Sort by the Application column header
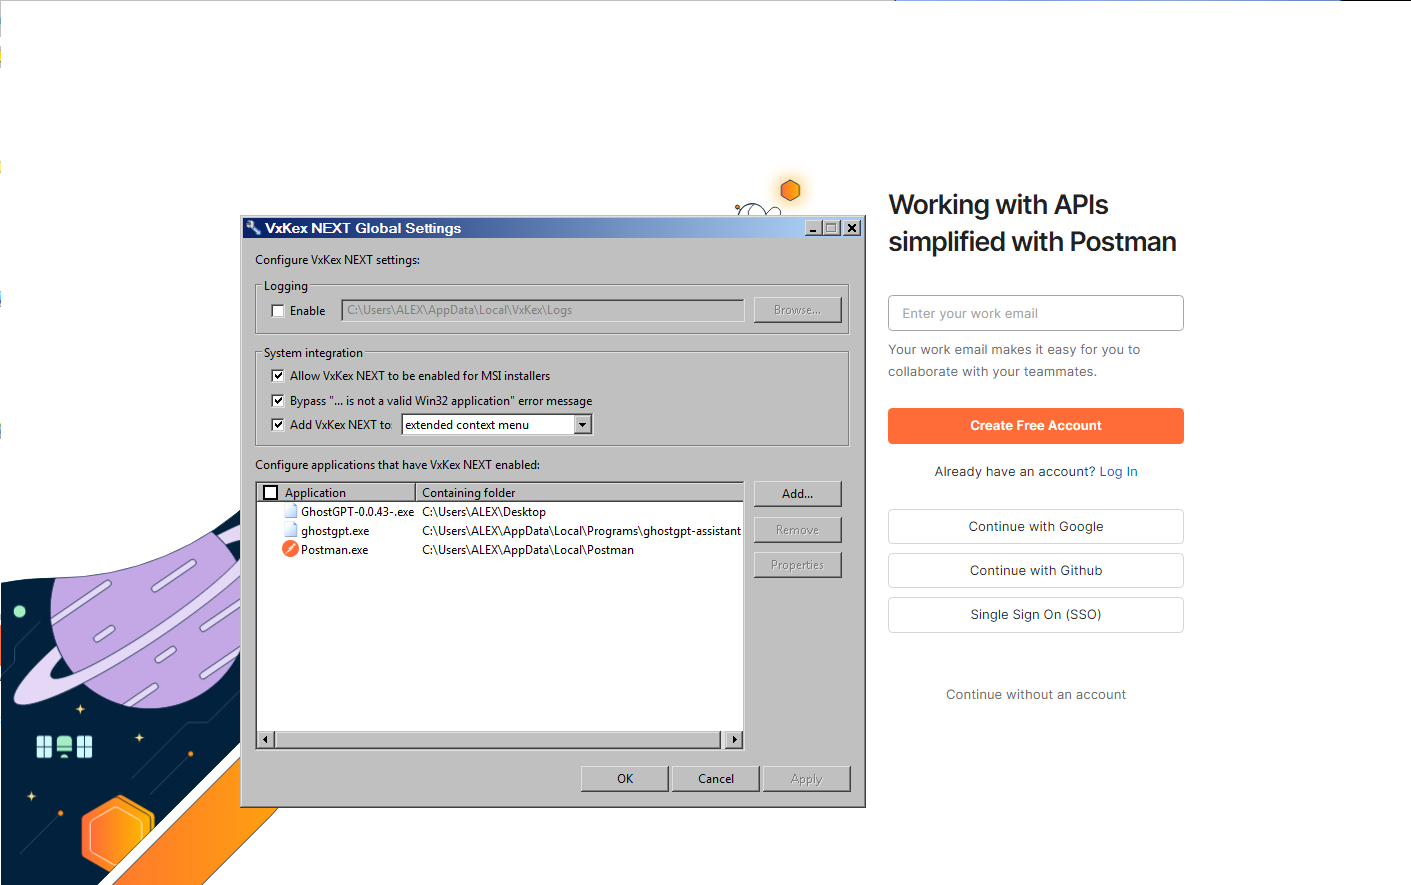1411x885 pixels. click(x=337, y=492)
